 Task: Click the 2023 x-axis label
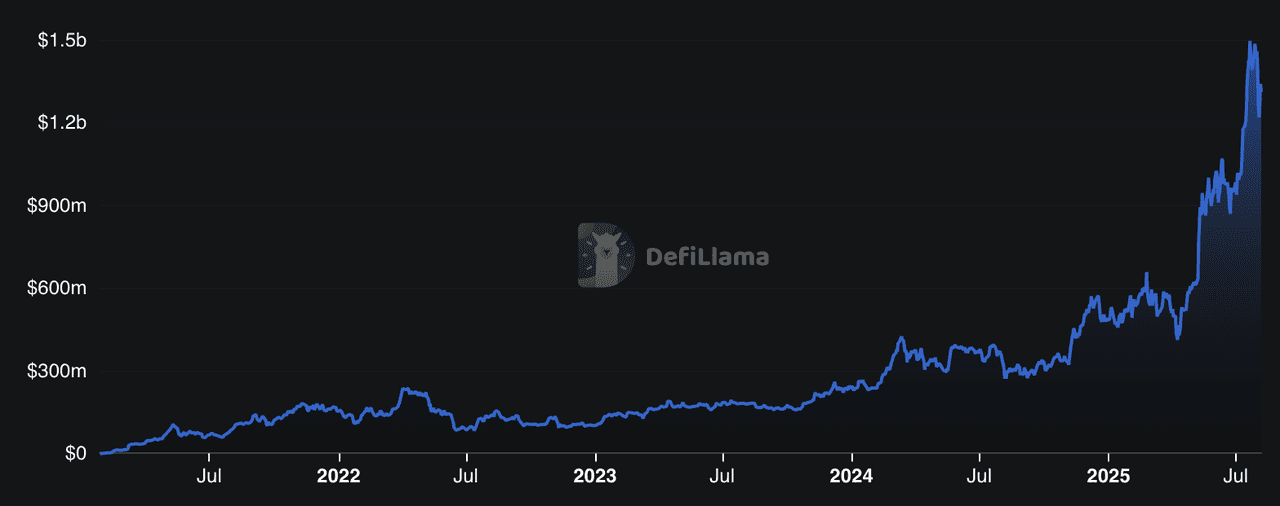pyautogui.click(x=596, y=477)
